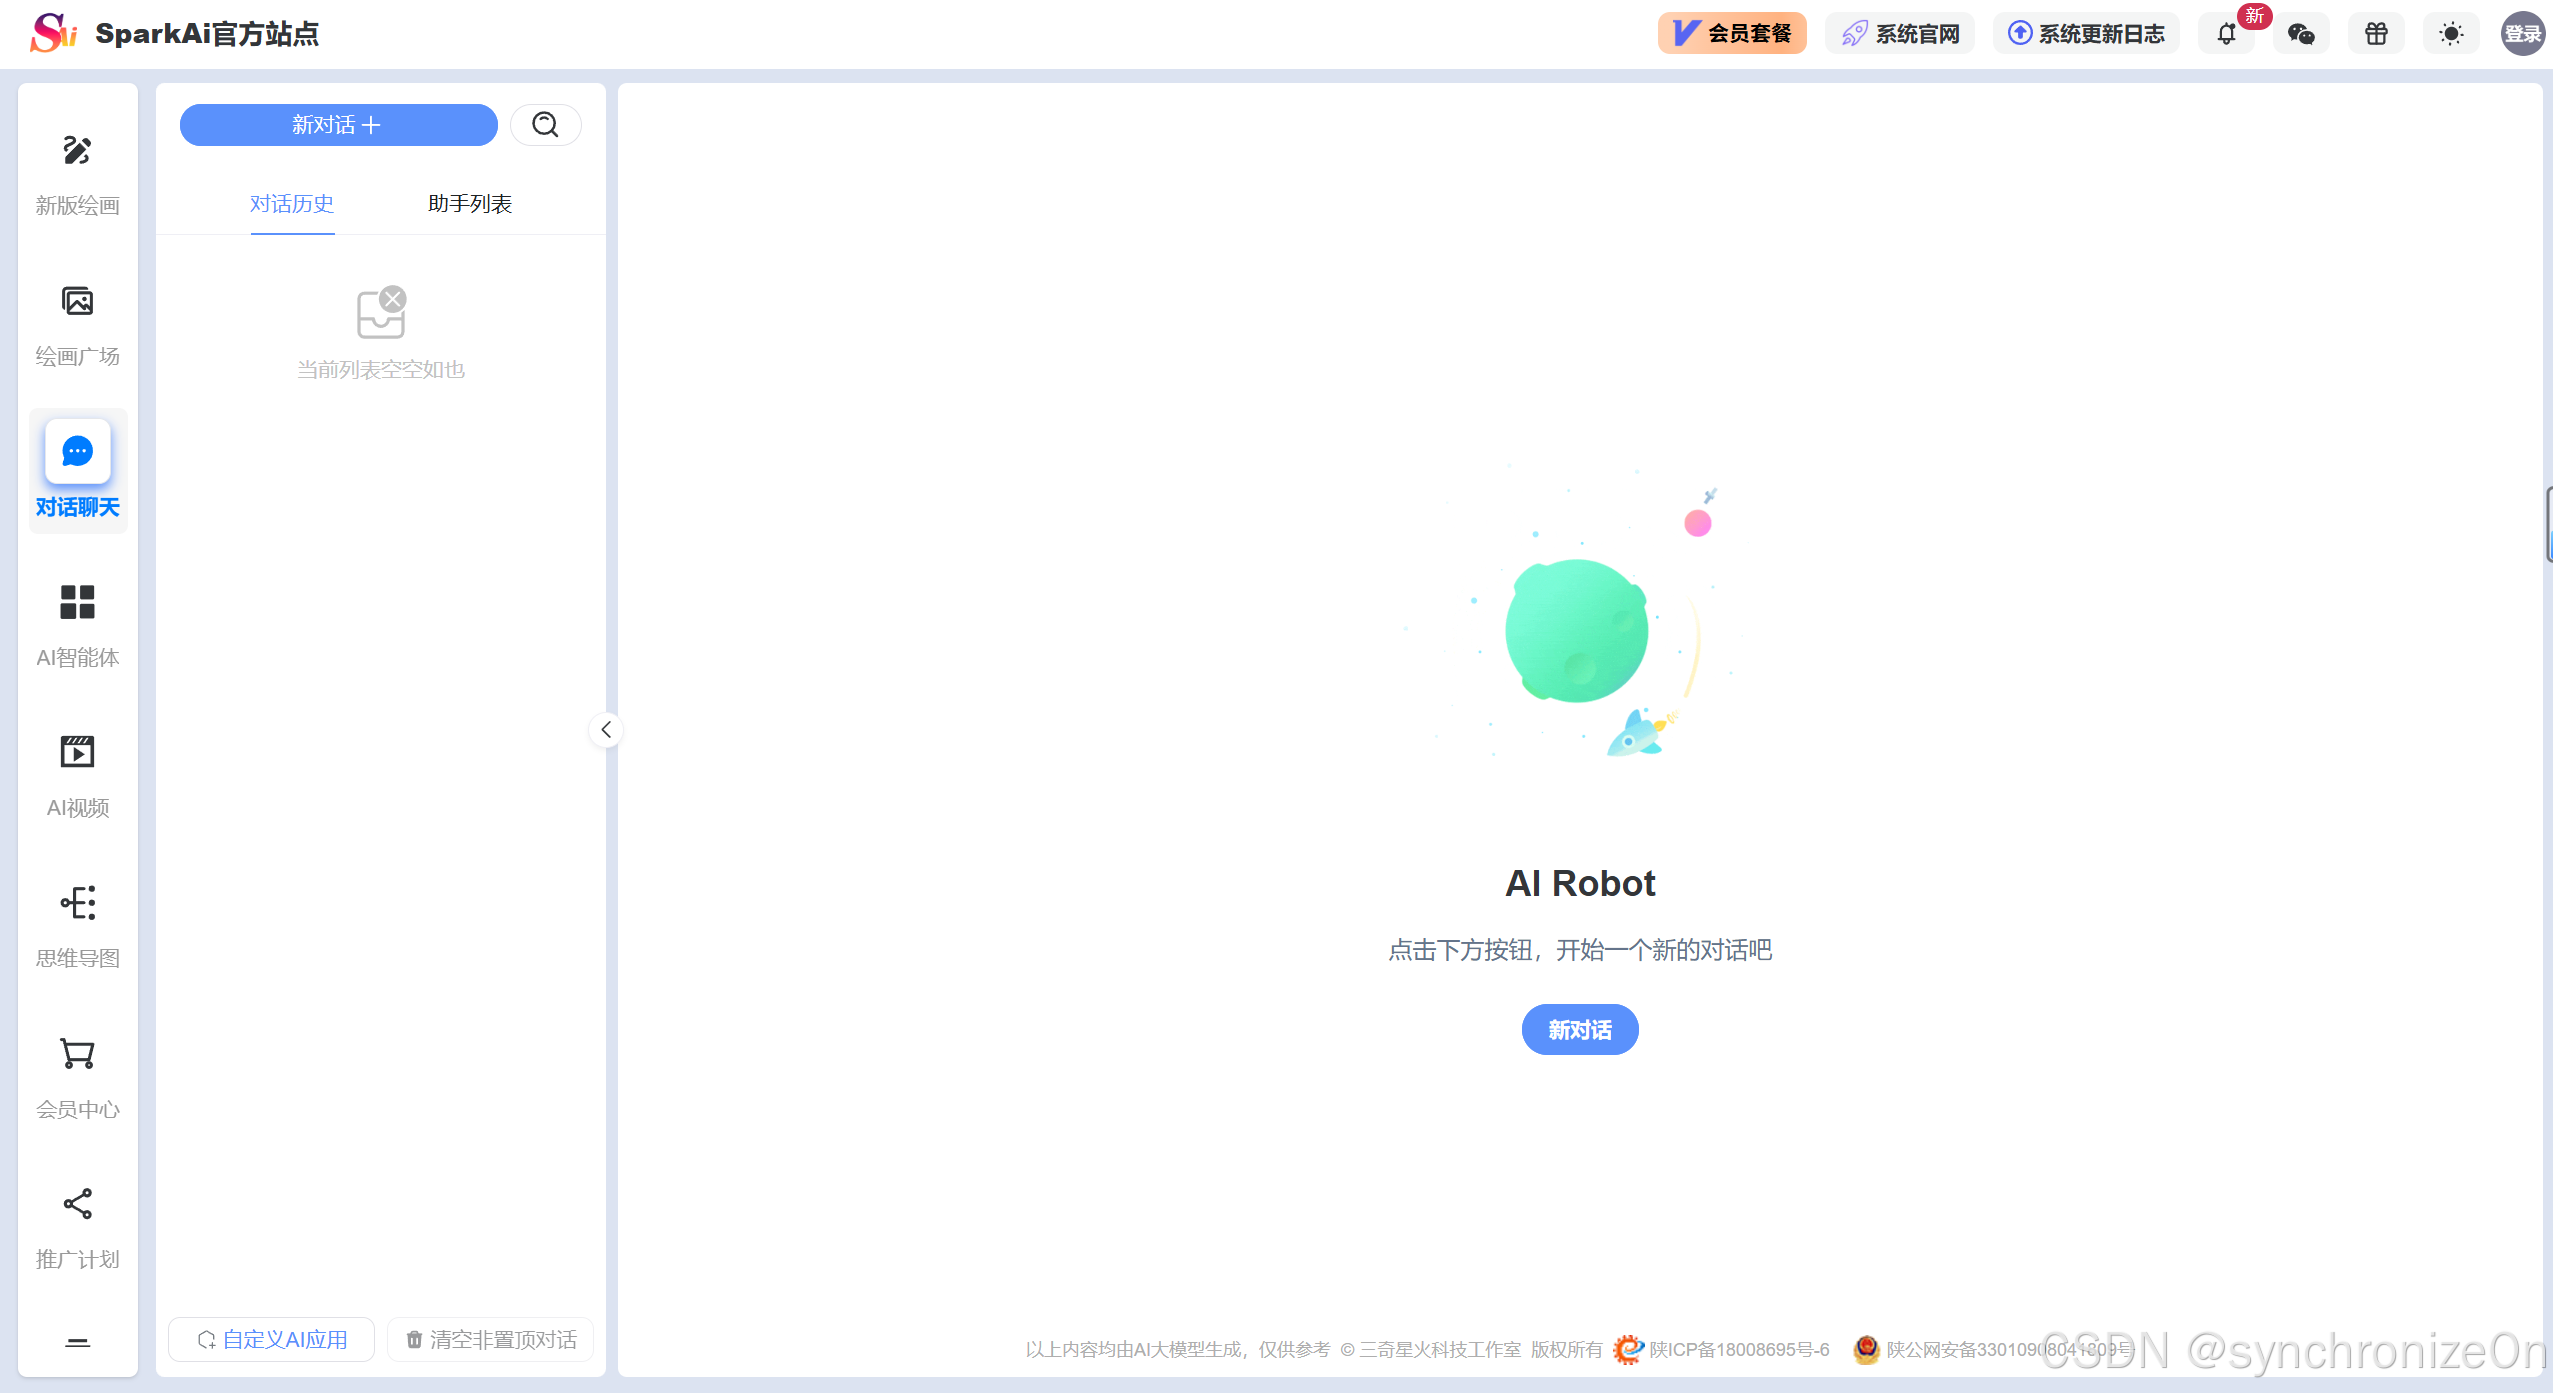This screenshot has height=1393, width=2553.
Task: Open the 会员套餐 membership button
Action: [1731, 34]
